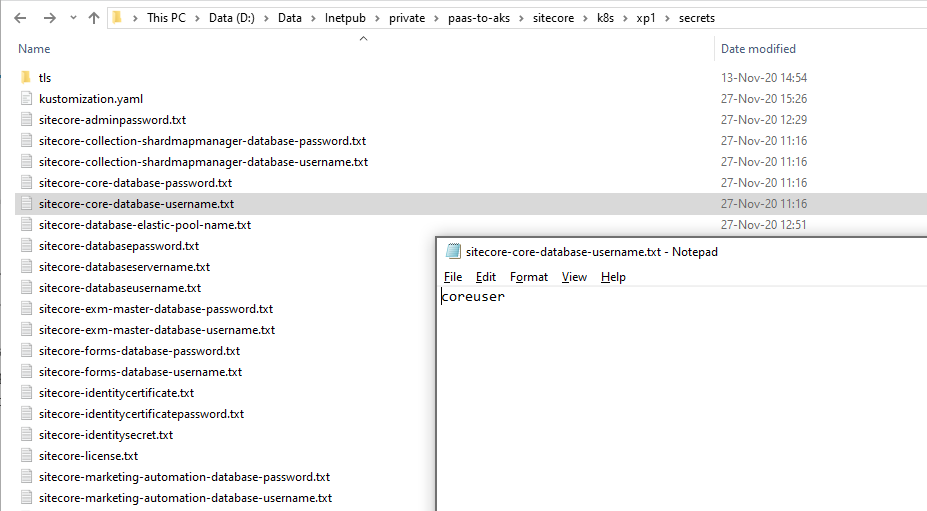Sort files by Date modified column
The image size is (927, 511).
tap(758, 49)
